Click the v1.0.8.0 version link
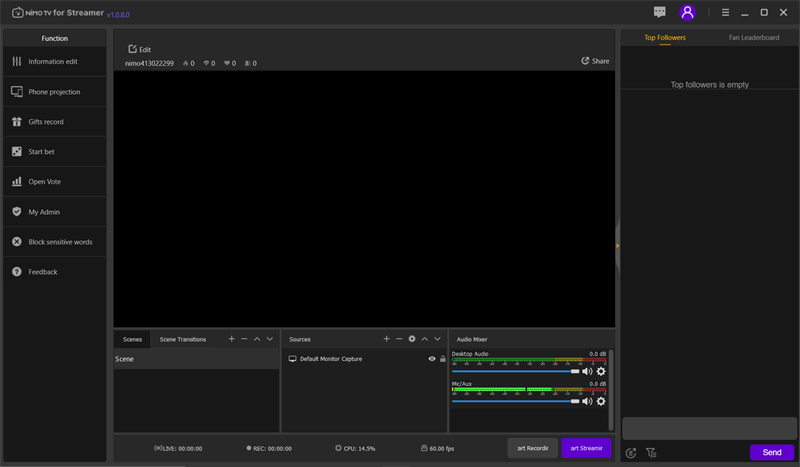 pos(118,15)
